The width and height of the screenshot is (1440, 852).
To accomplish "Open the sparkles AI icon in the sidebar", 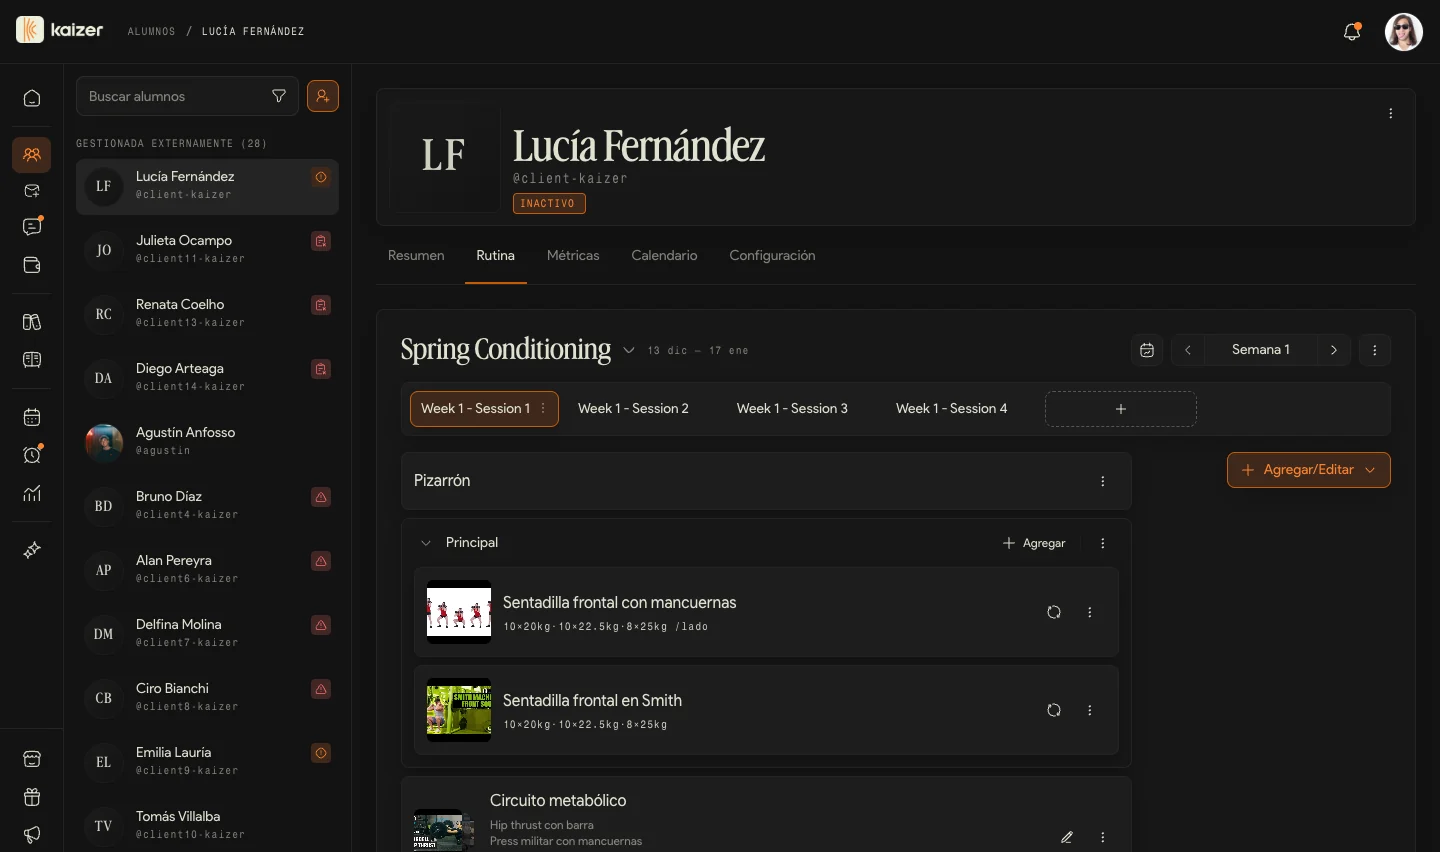I will (x=32, y=550).
